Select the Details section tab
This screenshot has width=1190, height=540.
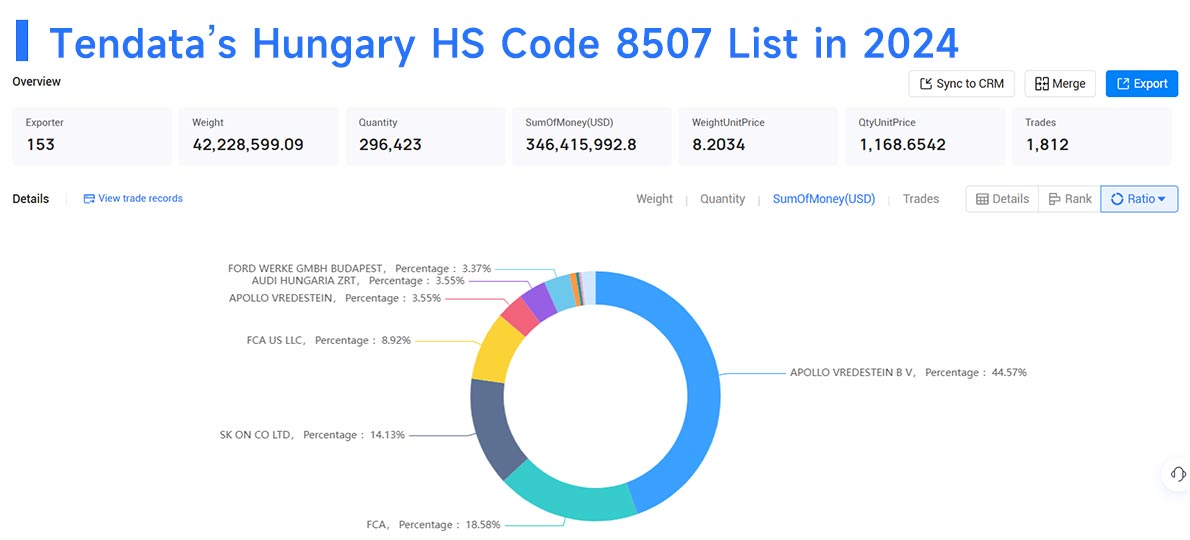tap(30, 199)
